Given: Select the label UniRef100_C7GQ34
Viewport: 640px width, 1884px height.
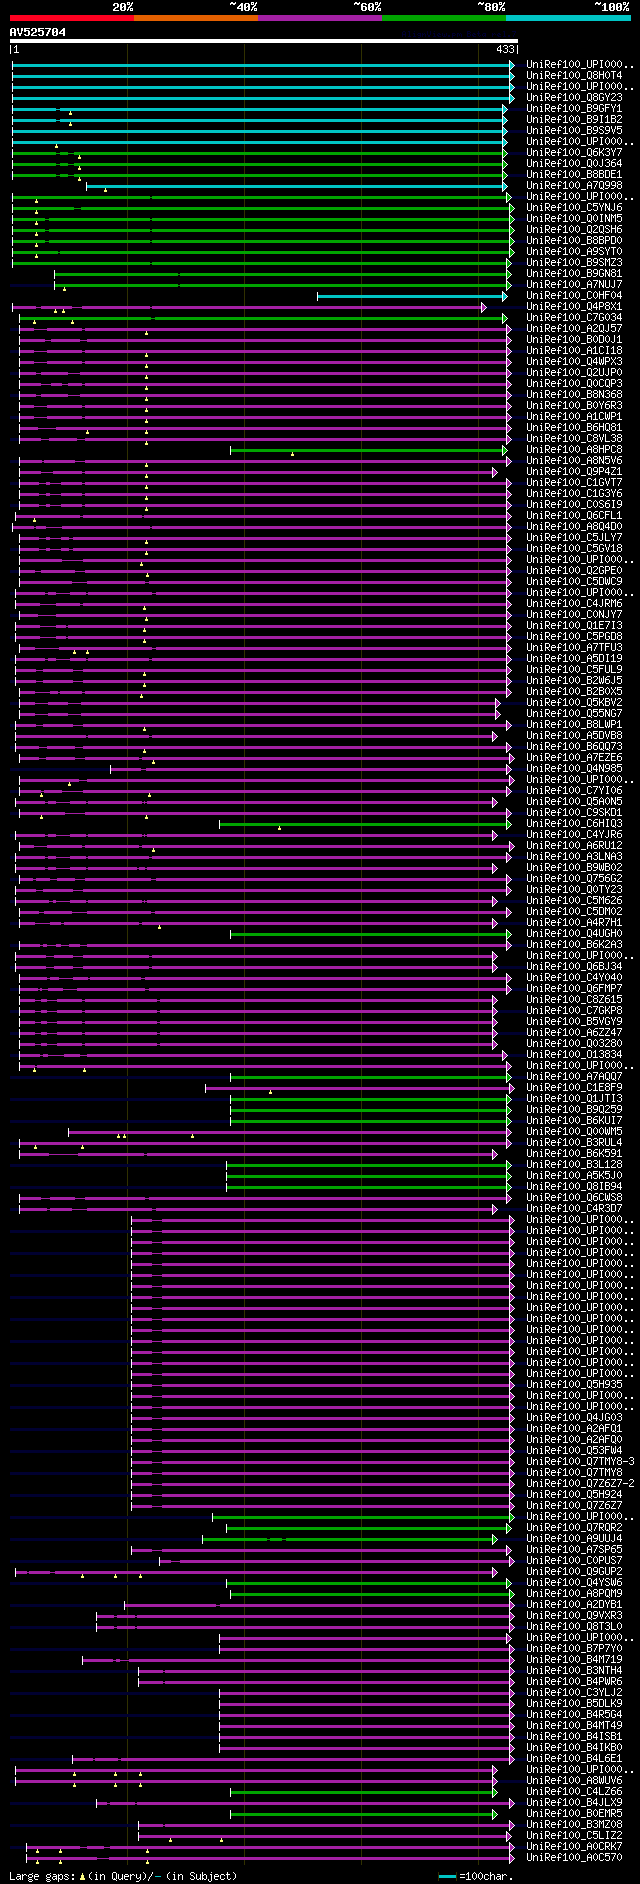Looking at the screenshot, I should pos(574,317).
